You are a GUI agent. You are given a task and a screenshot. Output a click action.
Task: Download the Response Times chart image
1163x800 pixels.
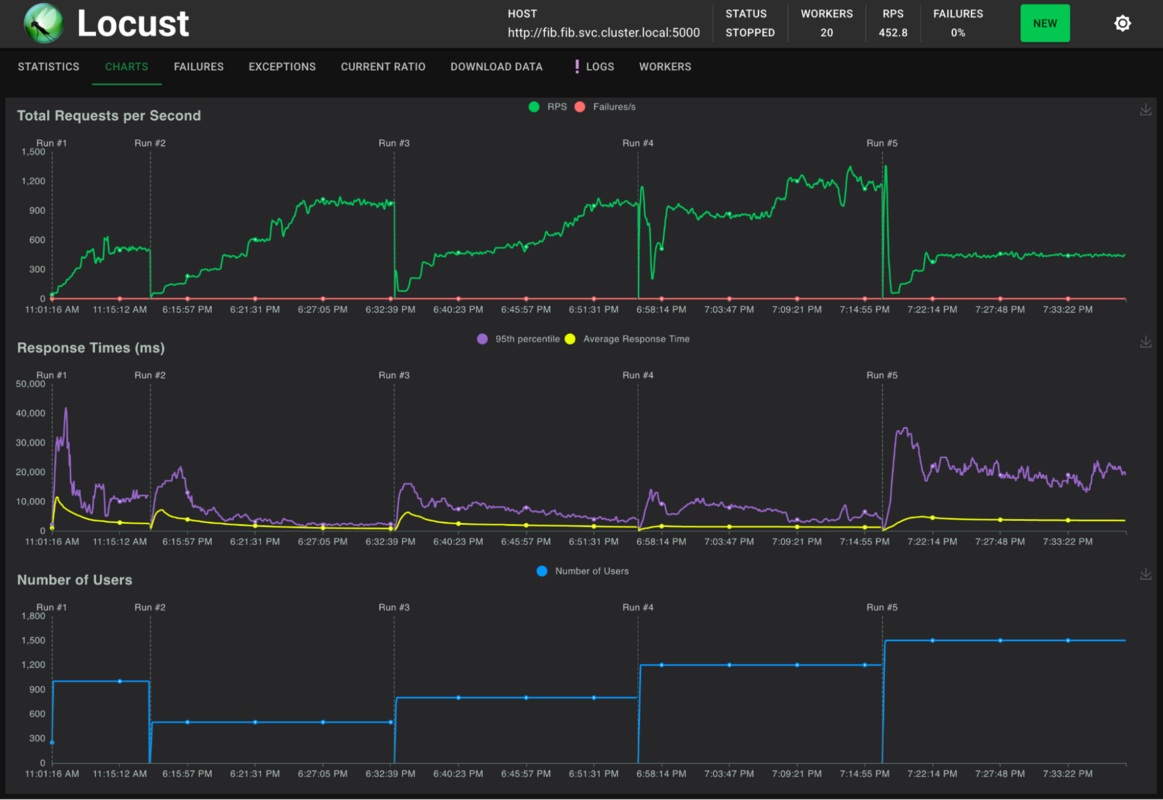click(x=1145, y=342)
